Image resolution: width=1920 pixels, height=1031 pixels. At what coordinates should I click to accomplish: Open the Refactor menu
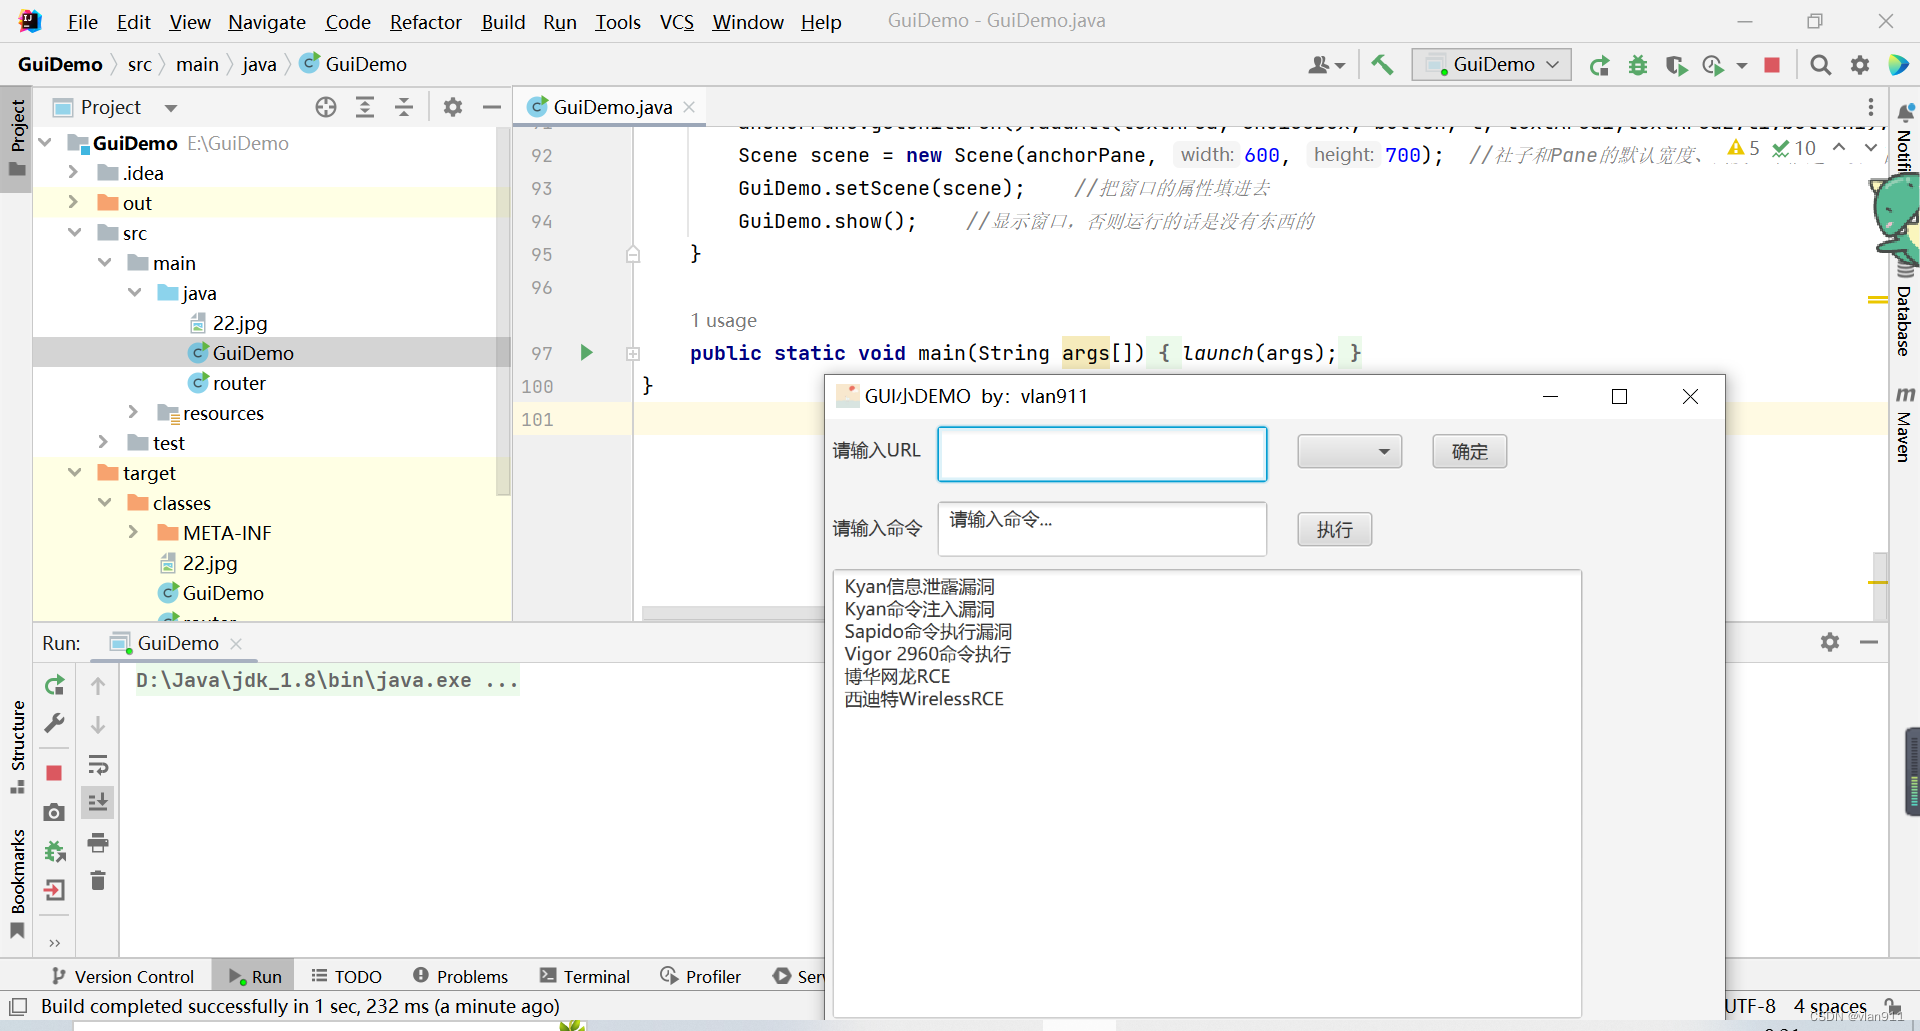coord(426,22)
